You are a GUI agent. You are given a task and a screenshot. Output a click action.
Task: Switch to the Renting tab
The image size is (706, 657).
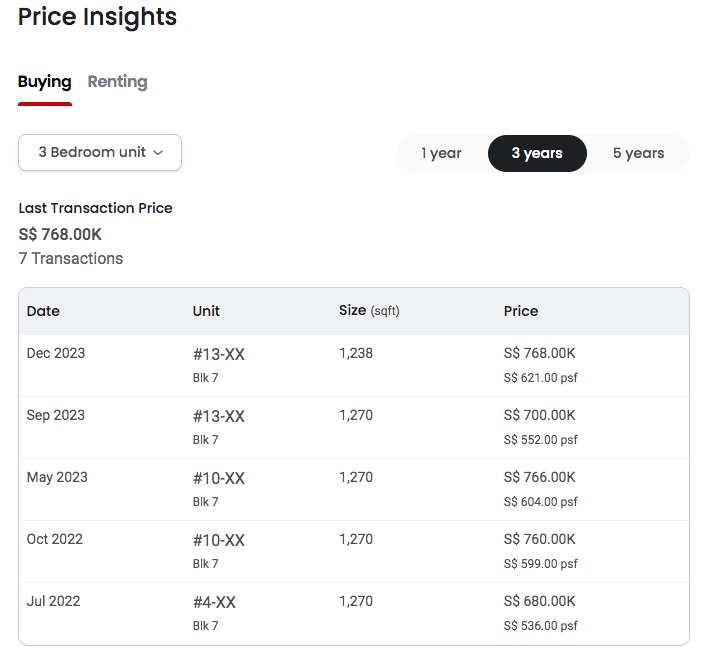click(x=118, y=82)
